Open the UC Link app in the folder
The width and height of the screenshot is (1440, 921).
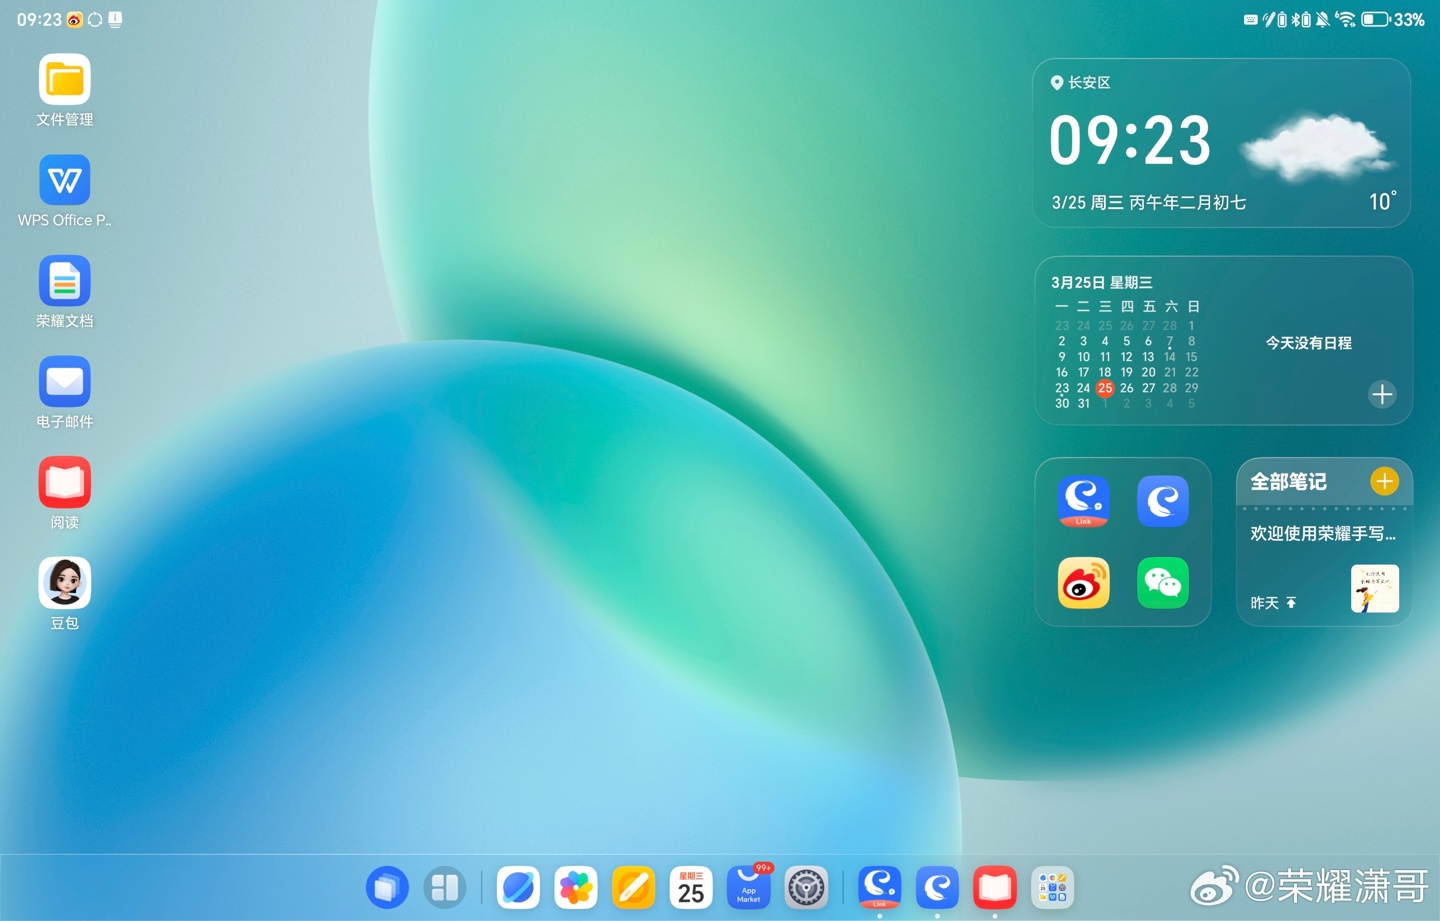point(1083,501)
